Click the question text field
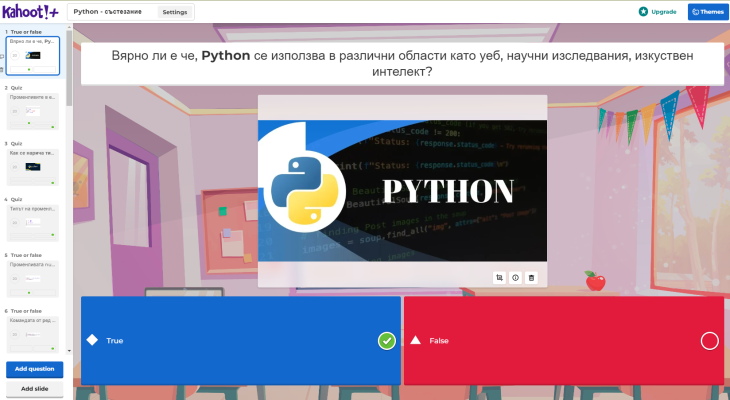Viewport: 730px width, 400px height. [x=400, y=65]
